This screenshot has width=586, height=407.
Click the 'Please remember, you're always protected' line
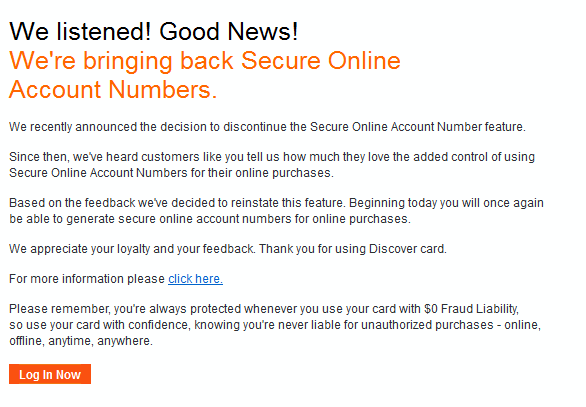point(264,309)
